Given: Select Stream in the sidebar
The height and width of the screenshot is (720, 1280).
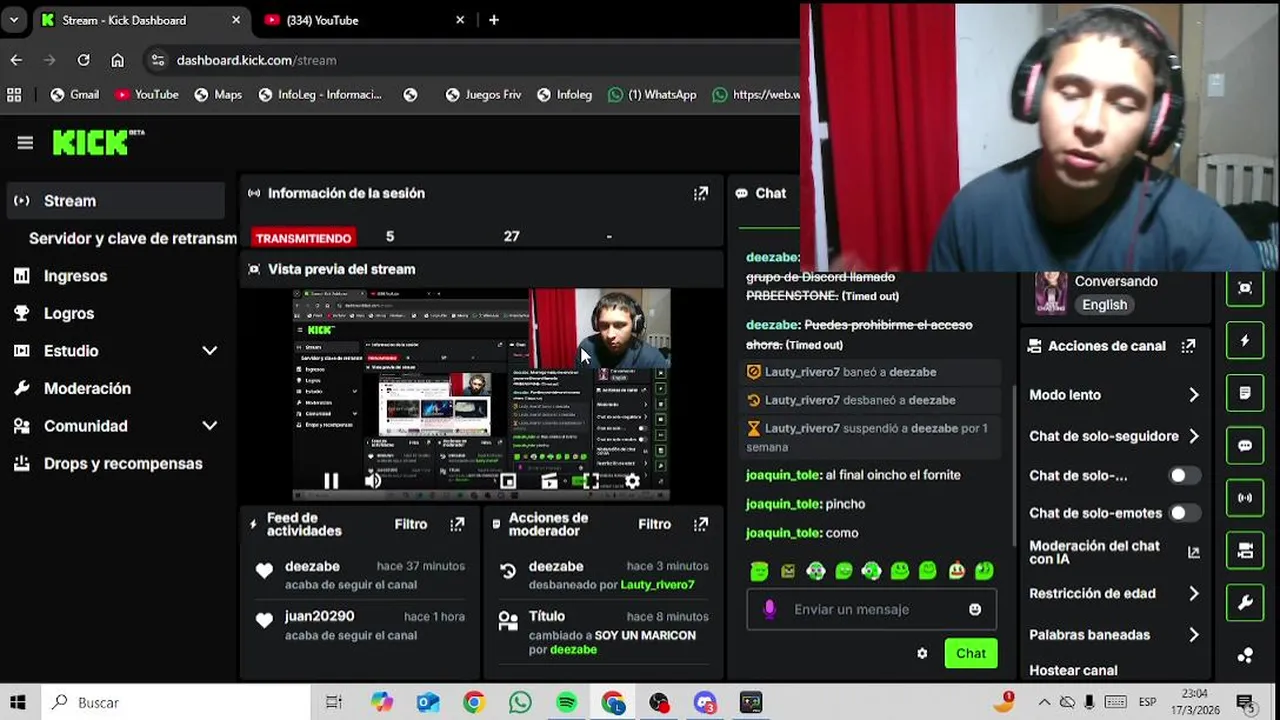Looking at the screenshot, I should pos(115,201).
